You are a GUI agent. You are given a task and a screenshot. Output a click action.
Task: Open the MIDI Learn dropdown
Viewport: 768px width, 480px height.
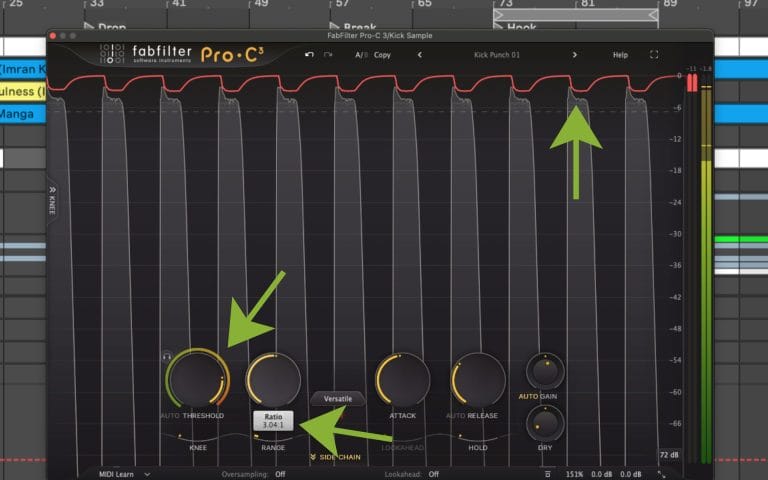(124, 474)
